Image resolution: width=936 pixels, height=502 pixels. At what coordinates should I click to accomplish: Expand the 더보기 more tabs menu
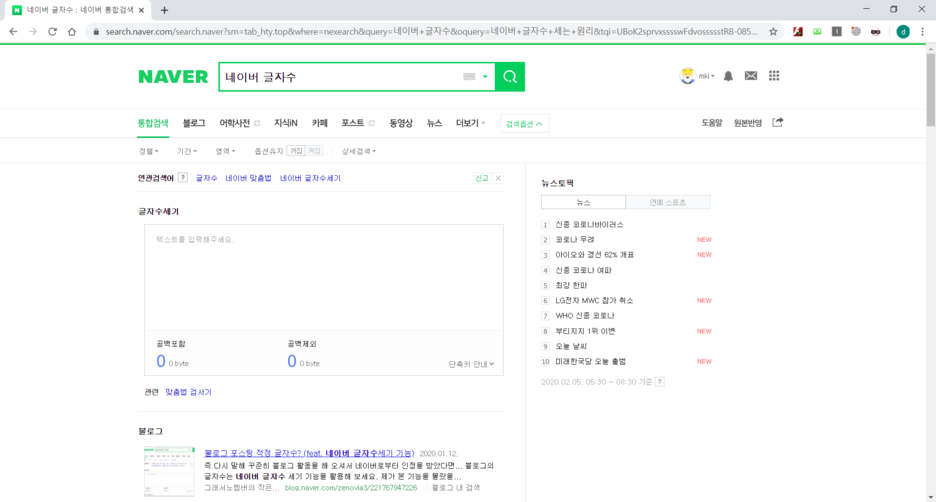coord(470,123)
